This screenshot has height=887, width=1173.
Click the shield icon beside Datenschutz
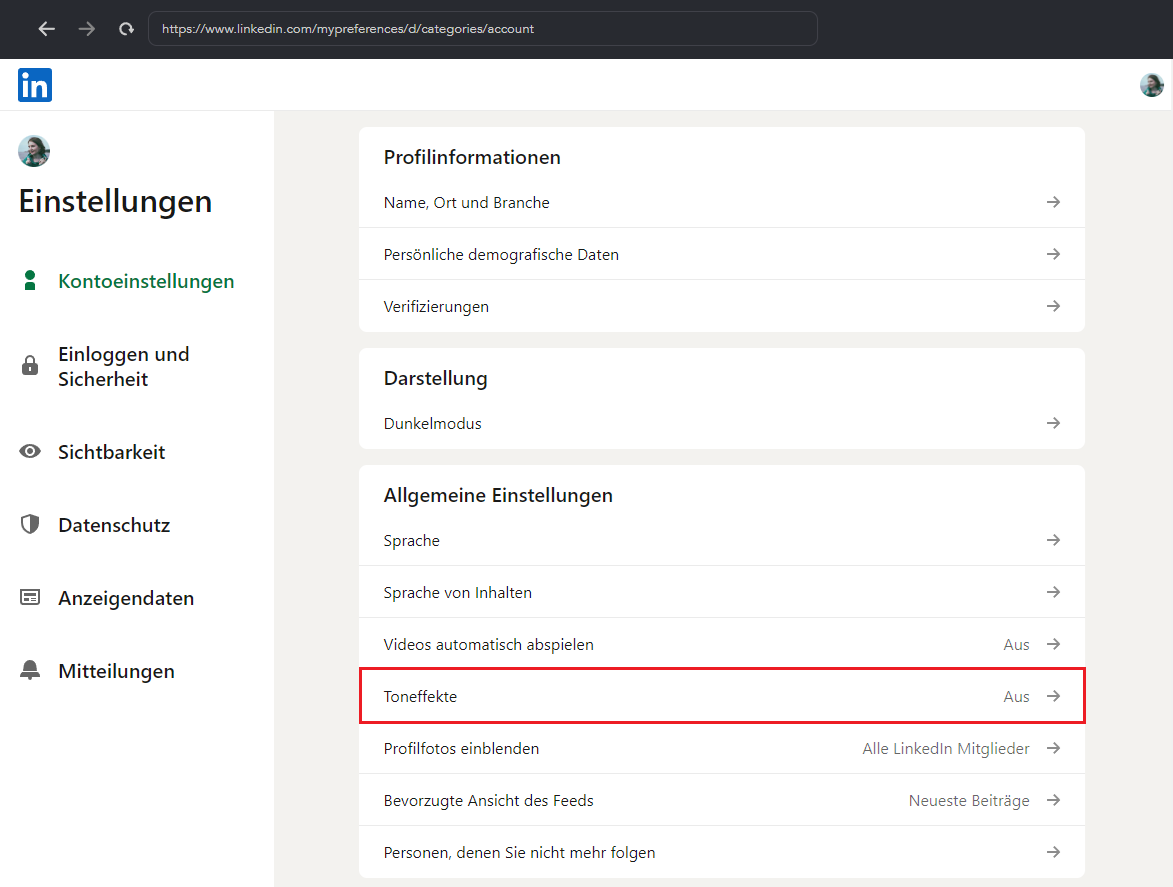(x=30, y=525)
